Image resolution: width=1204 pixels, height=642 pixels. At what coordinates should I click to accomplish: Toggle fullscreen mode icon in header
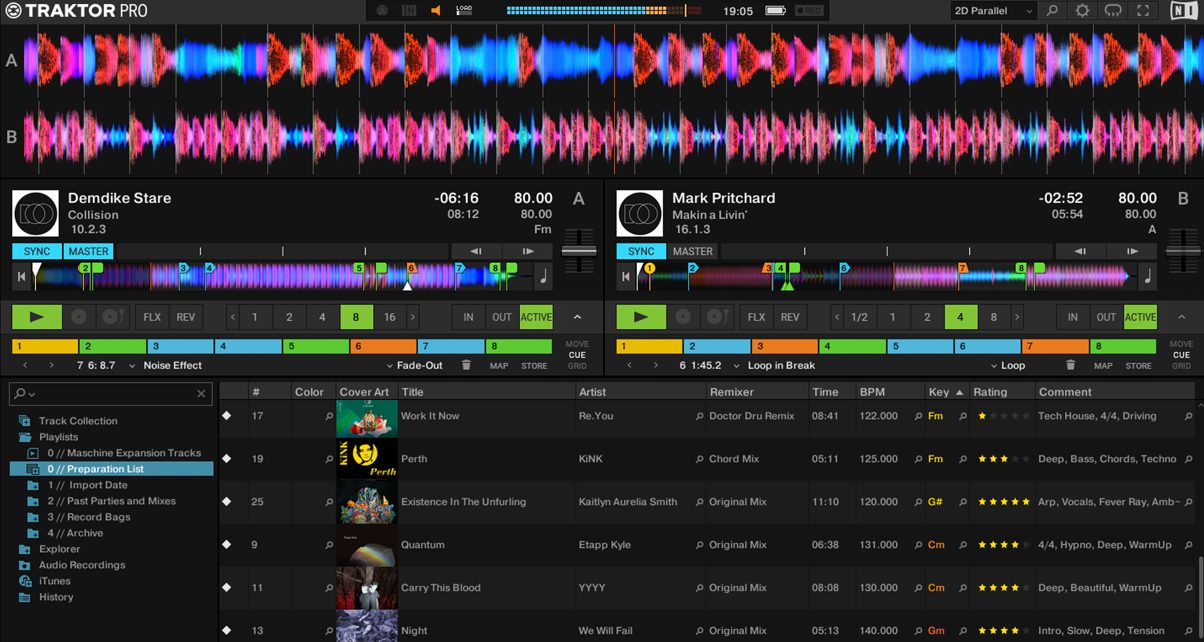[1143, 11]
